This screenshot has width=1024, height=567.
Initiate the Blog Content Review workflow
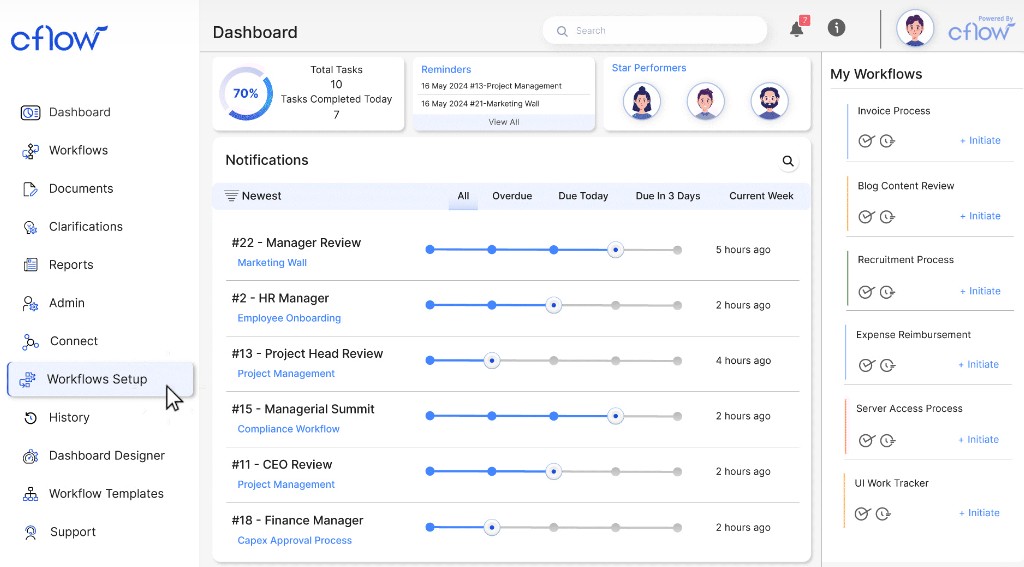[980, 216]
